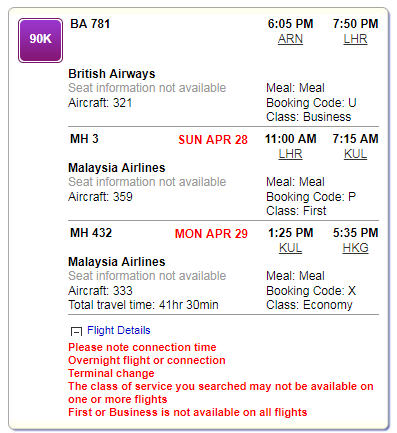Select the purple 90K award button
Screen dimensions: 397x433
point(40,40)
